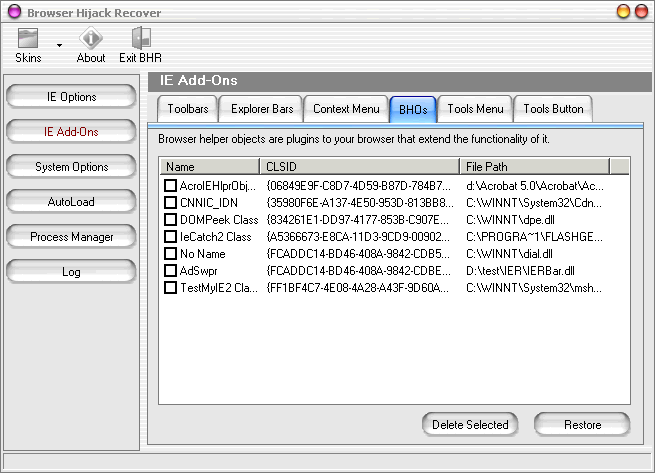The image size is (655, 473).
Task: Click the purple orb title bar icon
Action: [14, 11]
